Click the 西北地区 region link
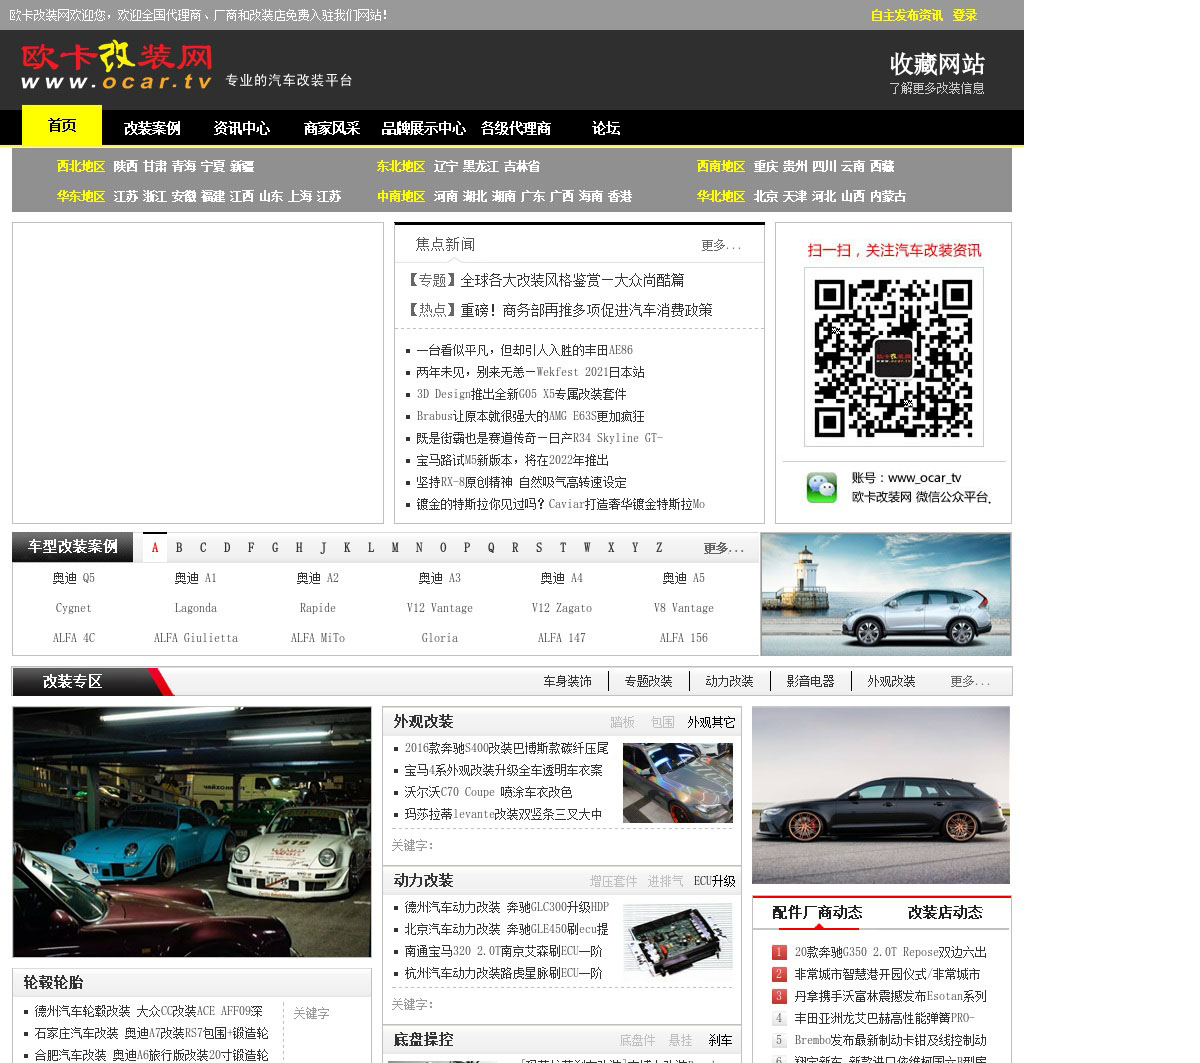This screenshot has width=1200, height=1063. pyautogui.click(x=81, y=166)
